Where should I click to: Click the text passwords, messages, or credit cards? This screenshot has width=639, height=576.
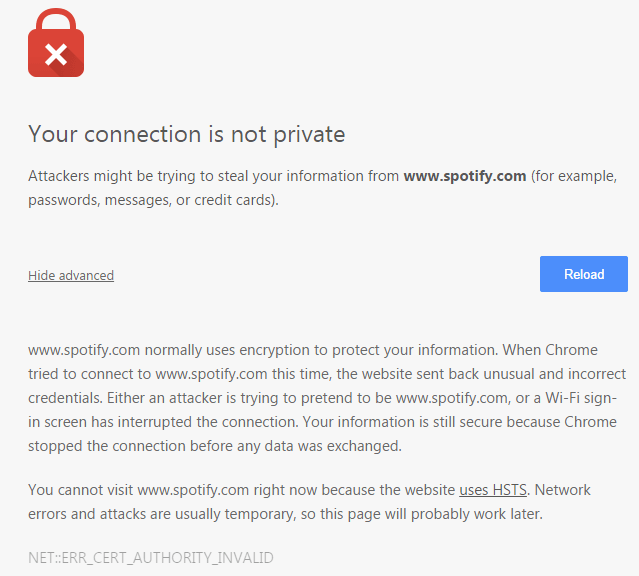tap(153, 200)
